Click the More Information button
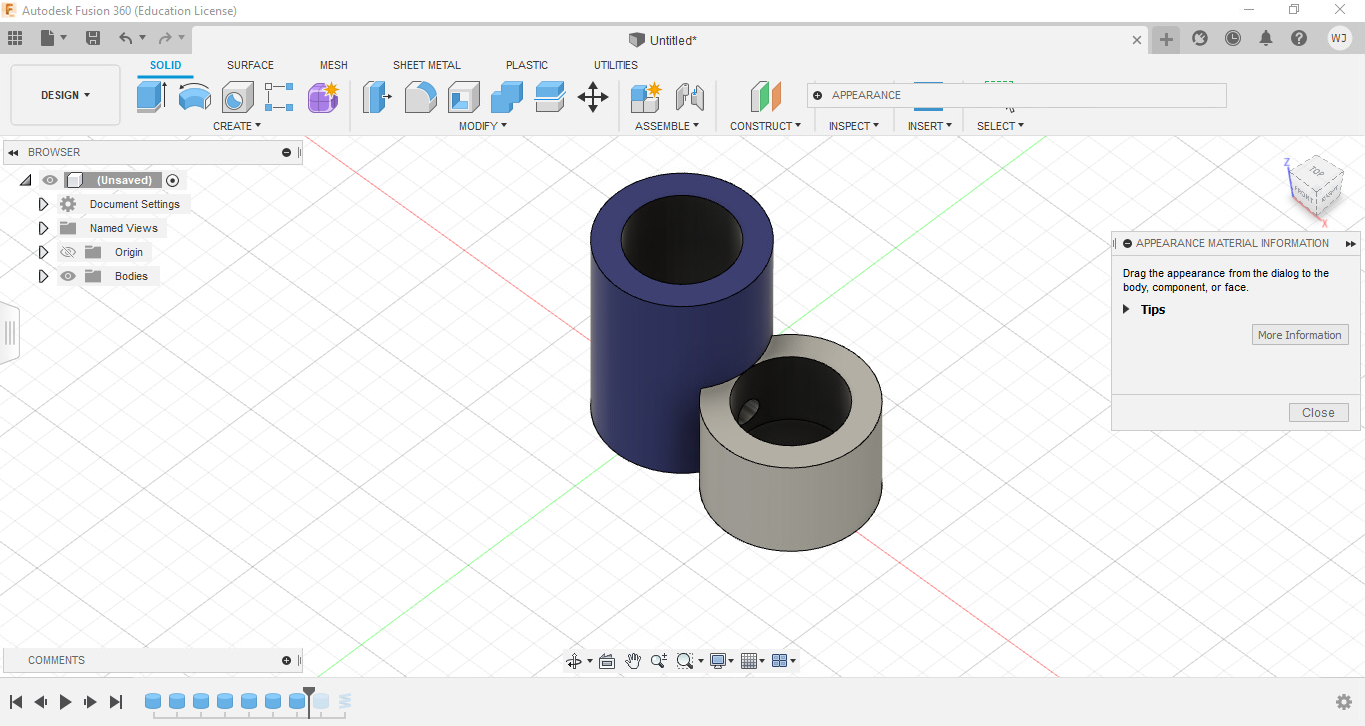This screenshot has width=1365, height=726. (x=1300, y=334)
